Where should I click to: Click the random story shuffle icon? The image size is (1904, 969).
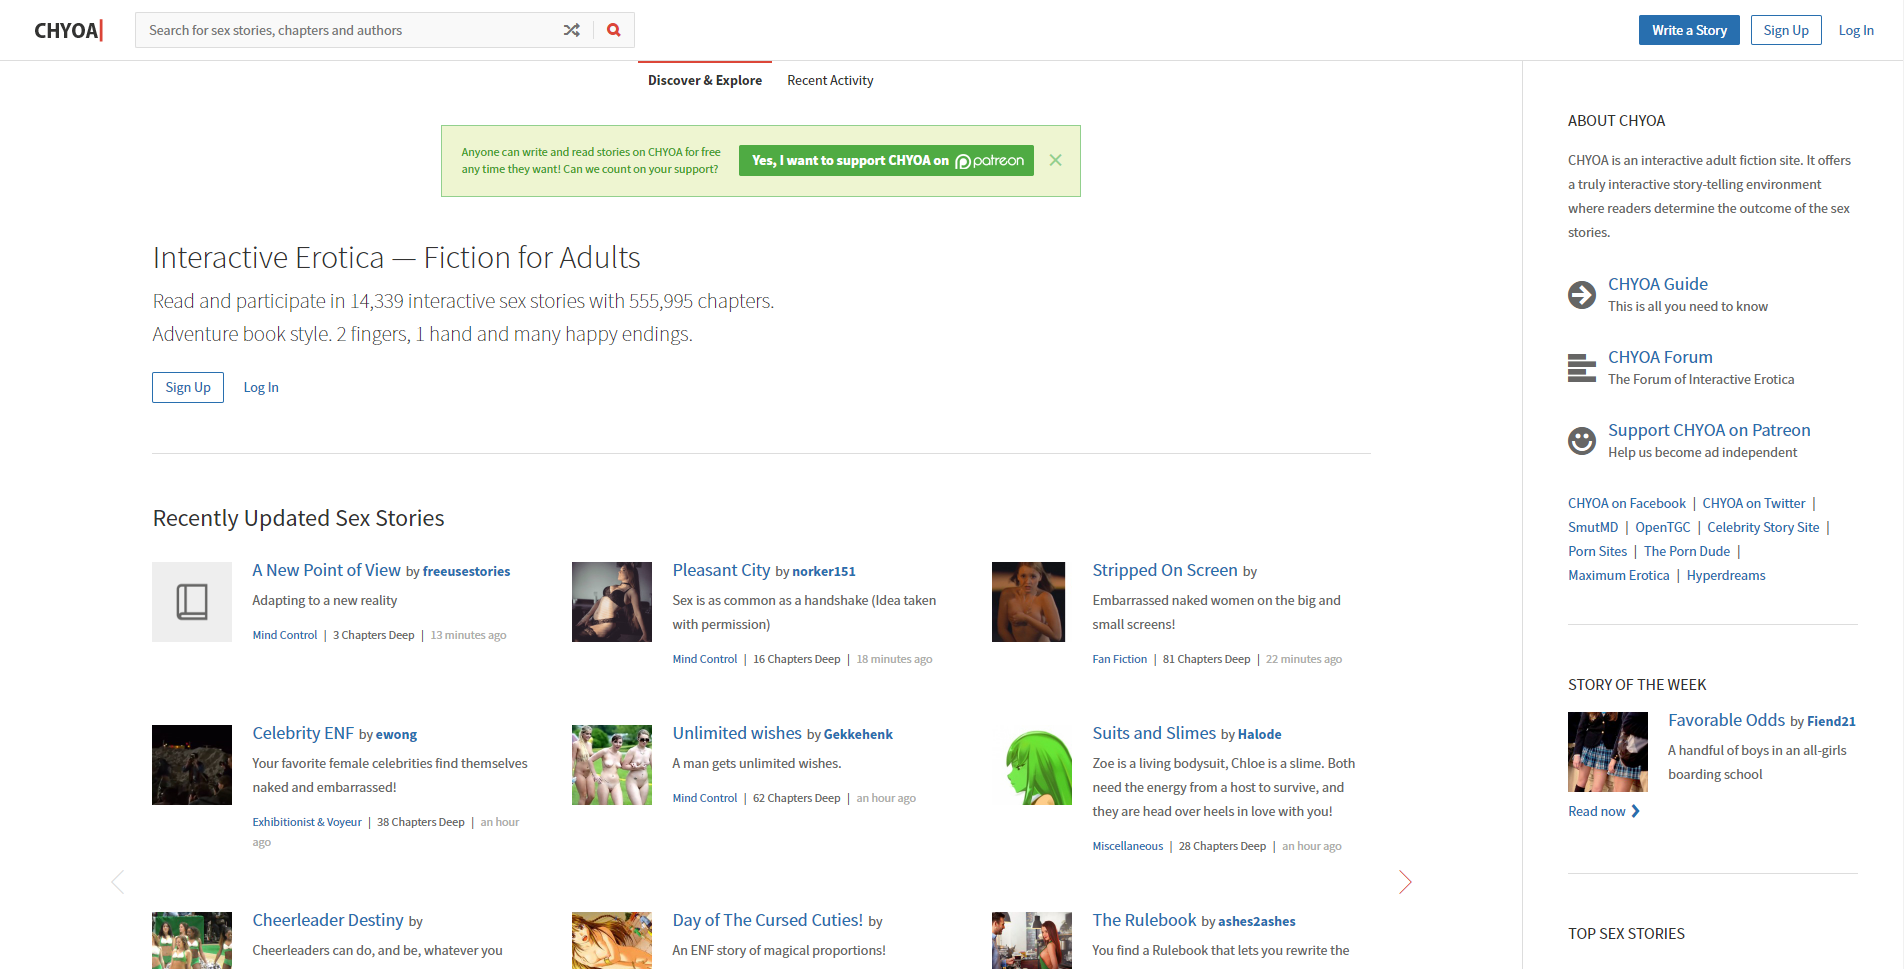pos(571,30)
